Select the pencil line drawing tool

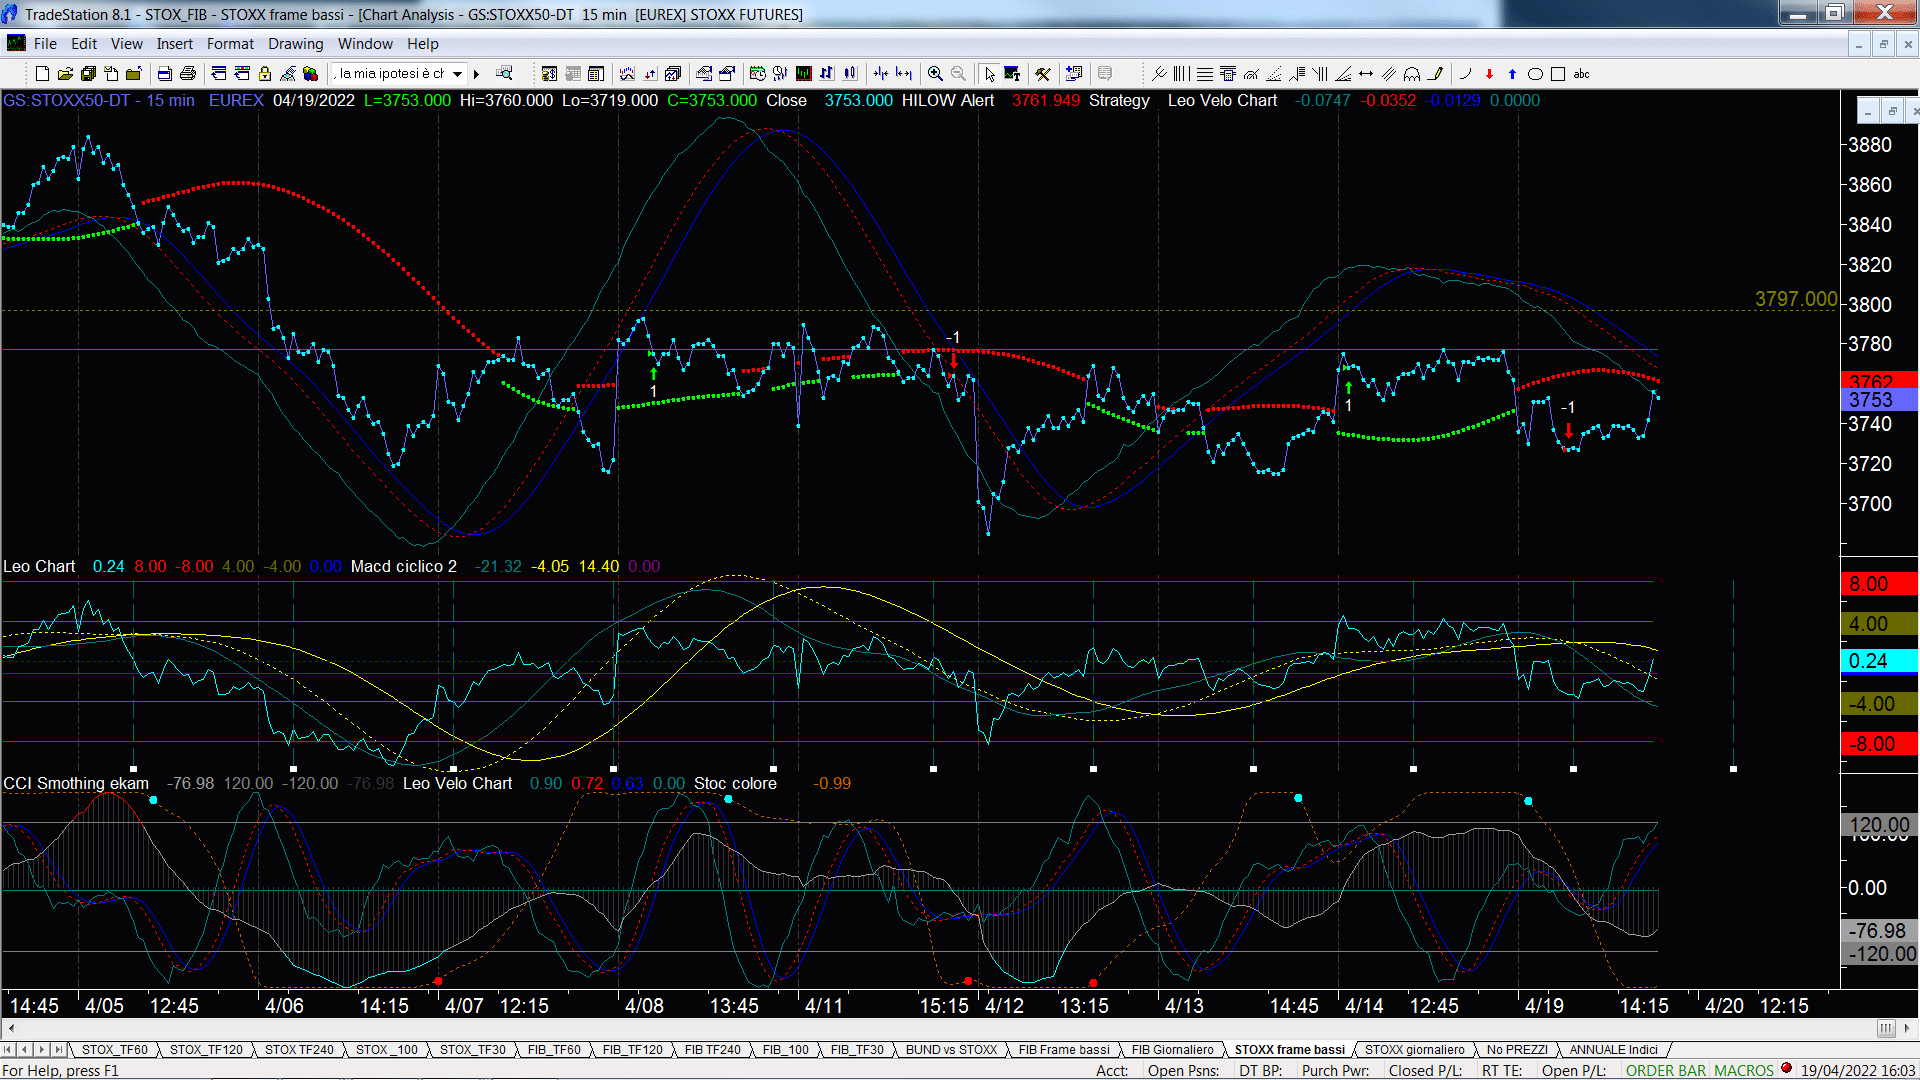[1435, 74]
